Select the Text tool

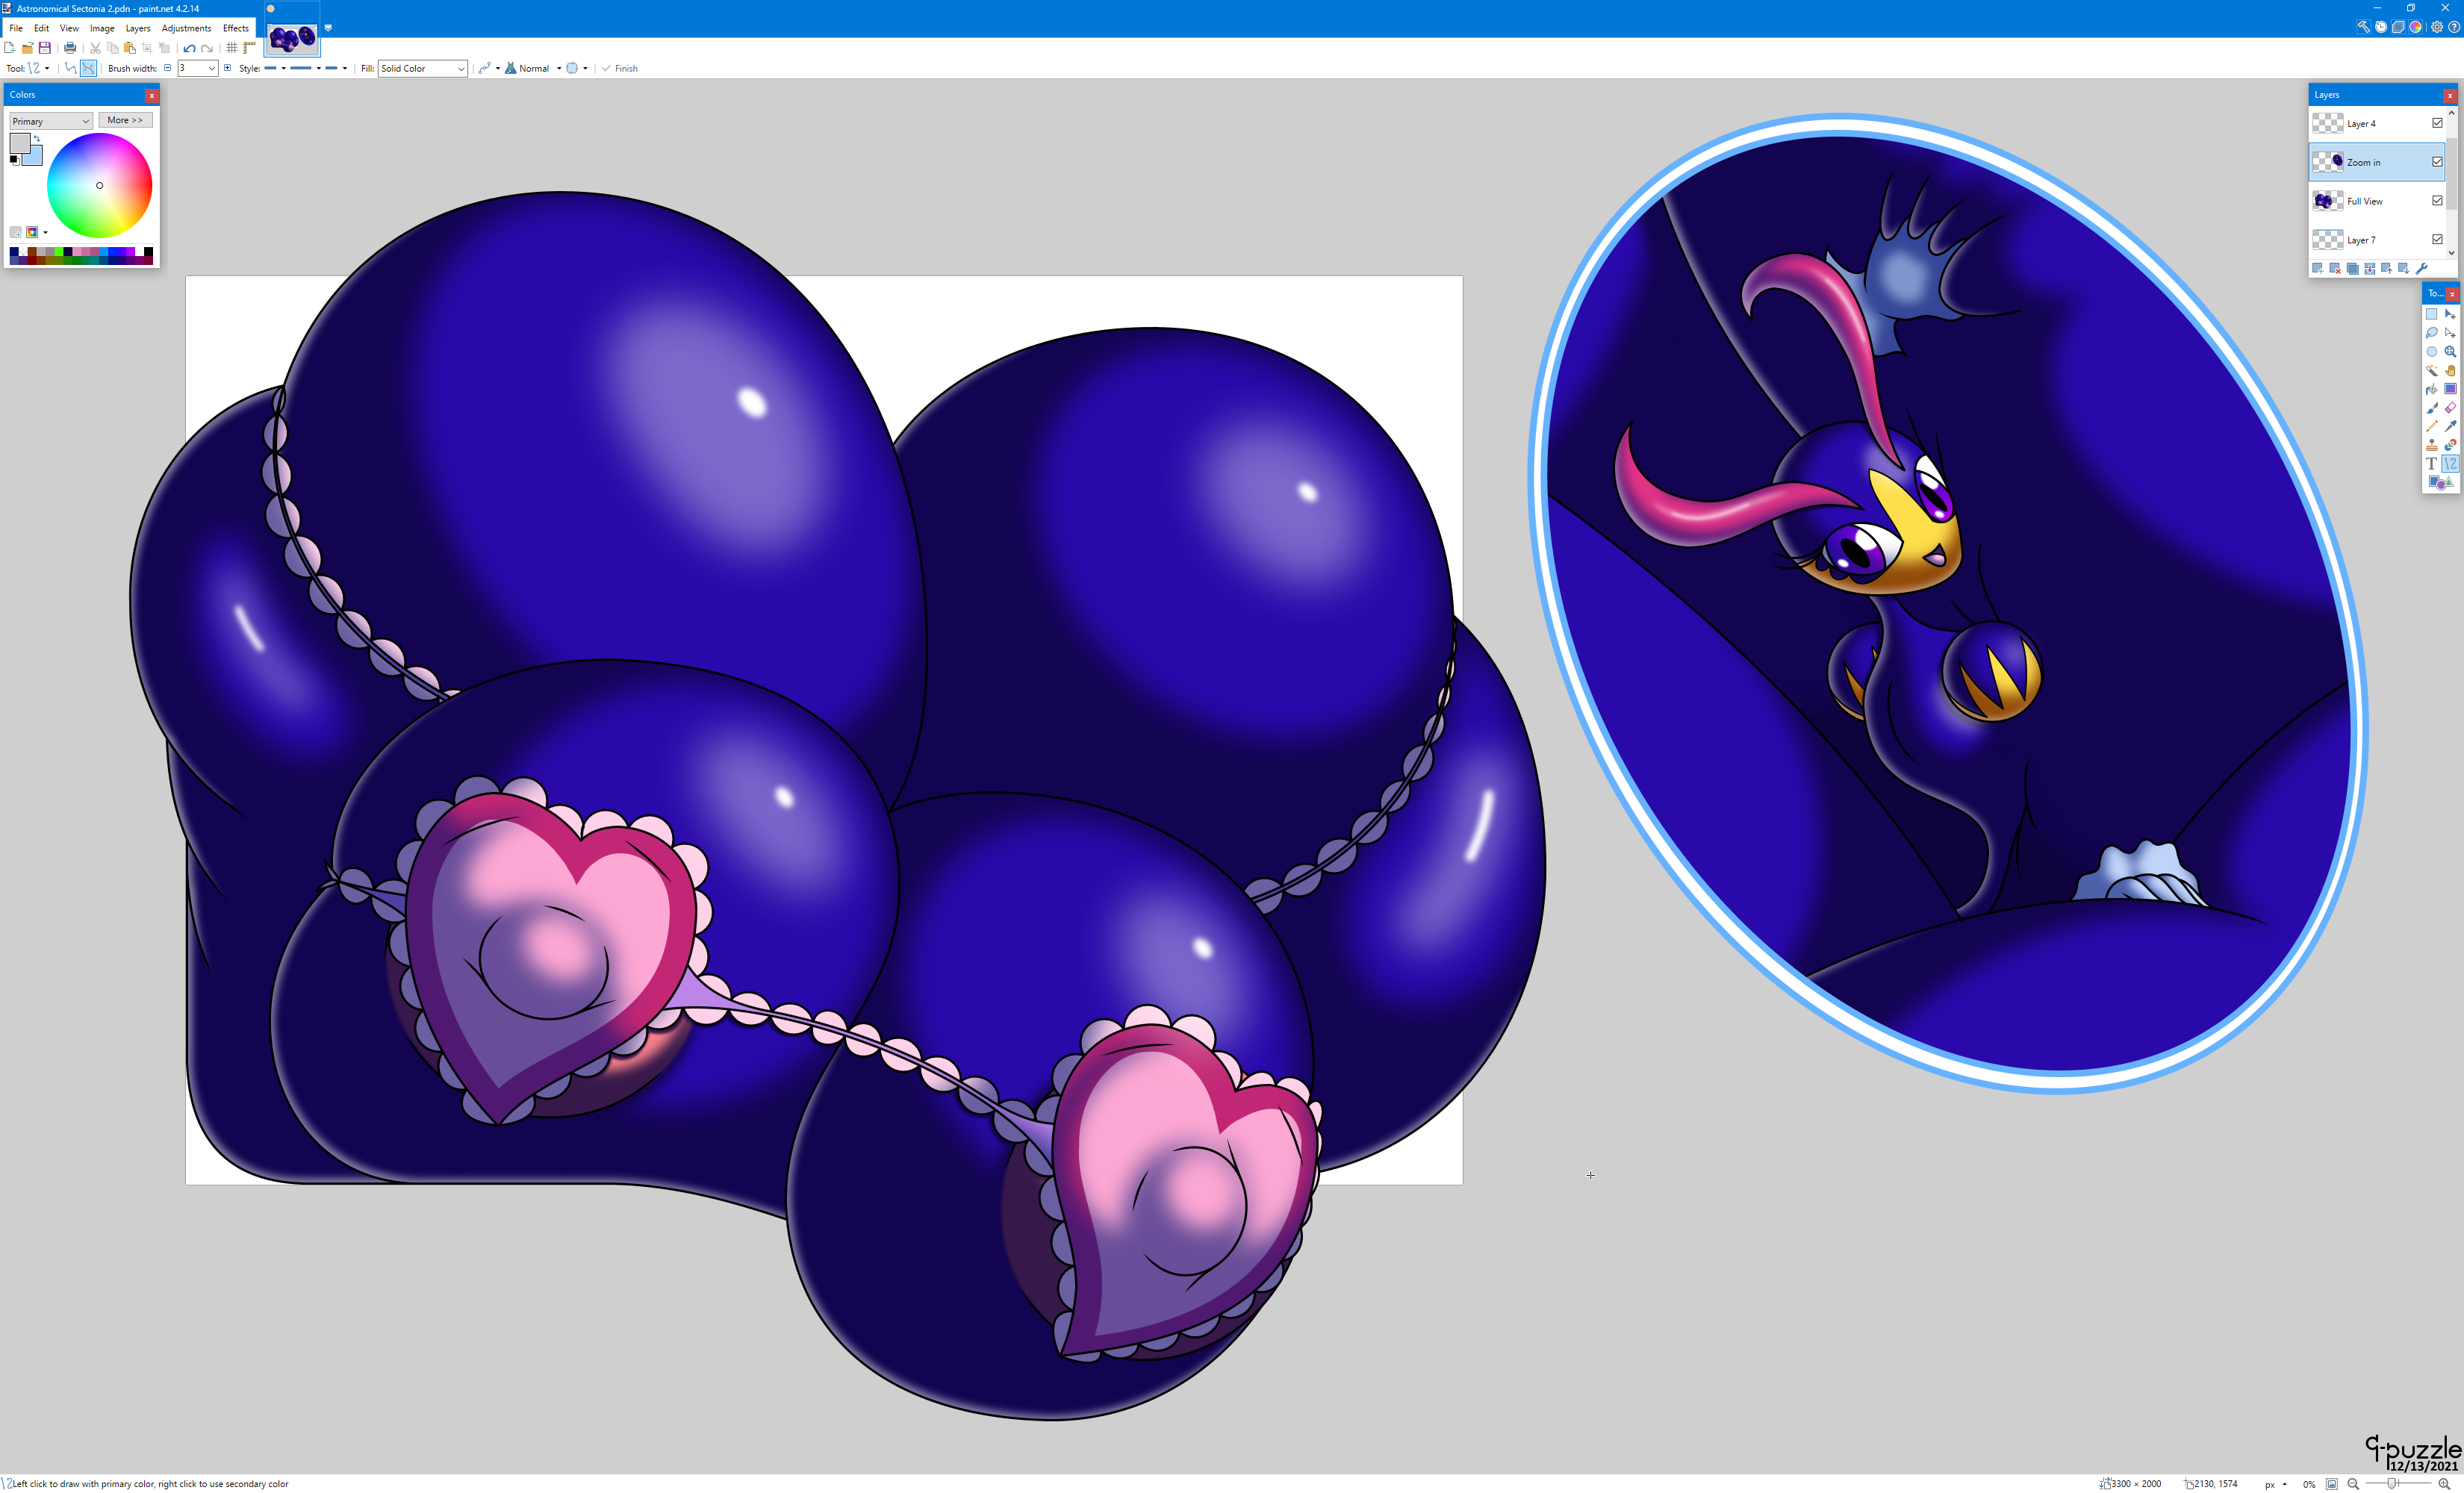tap(2432, 464)
